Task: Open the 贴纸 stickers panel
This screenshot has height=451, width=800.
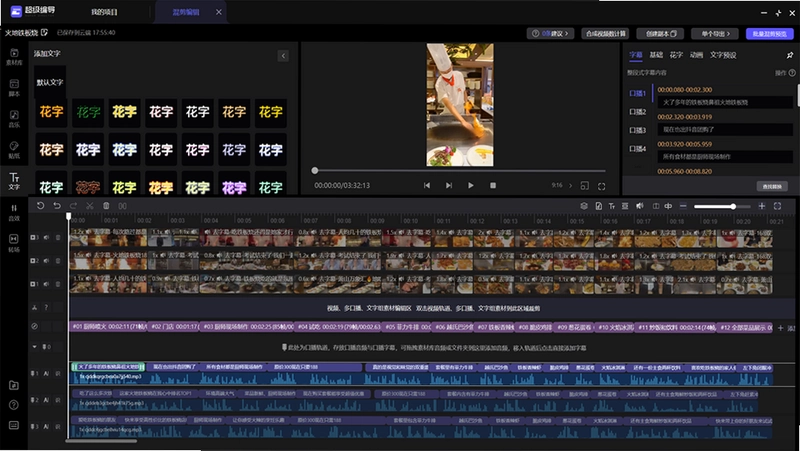Action: point(14,150)
